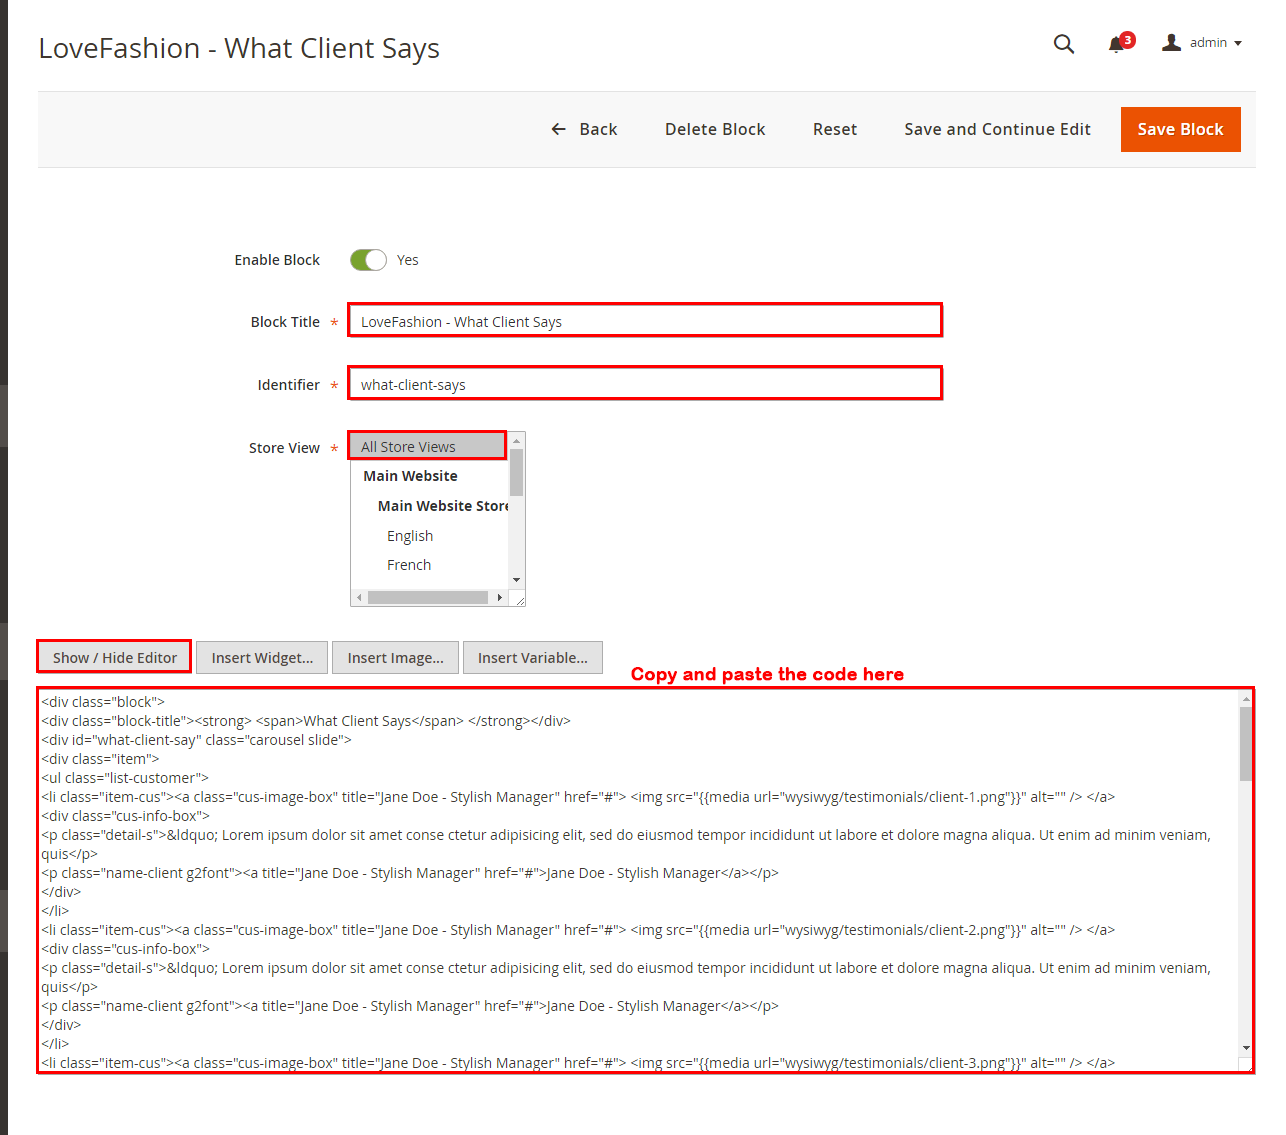Click the content textarea resize handle
1286x1135 pixels.
1247,1066
